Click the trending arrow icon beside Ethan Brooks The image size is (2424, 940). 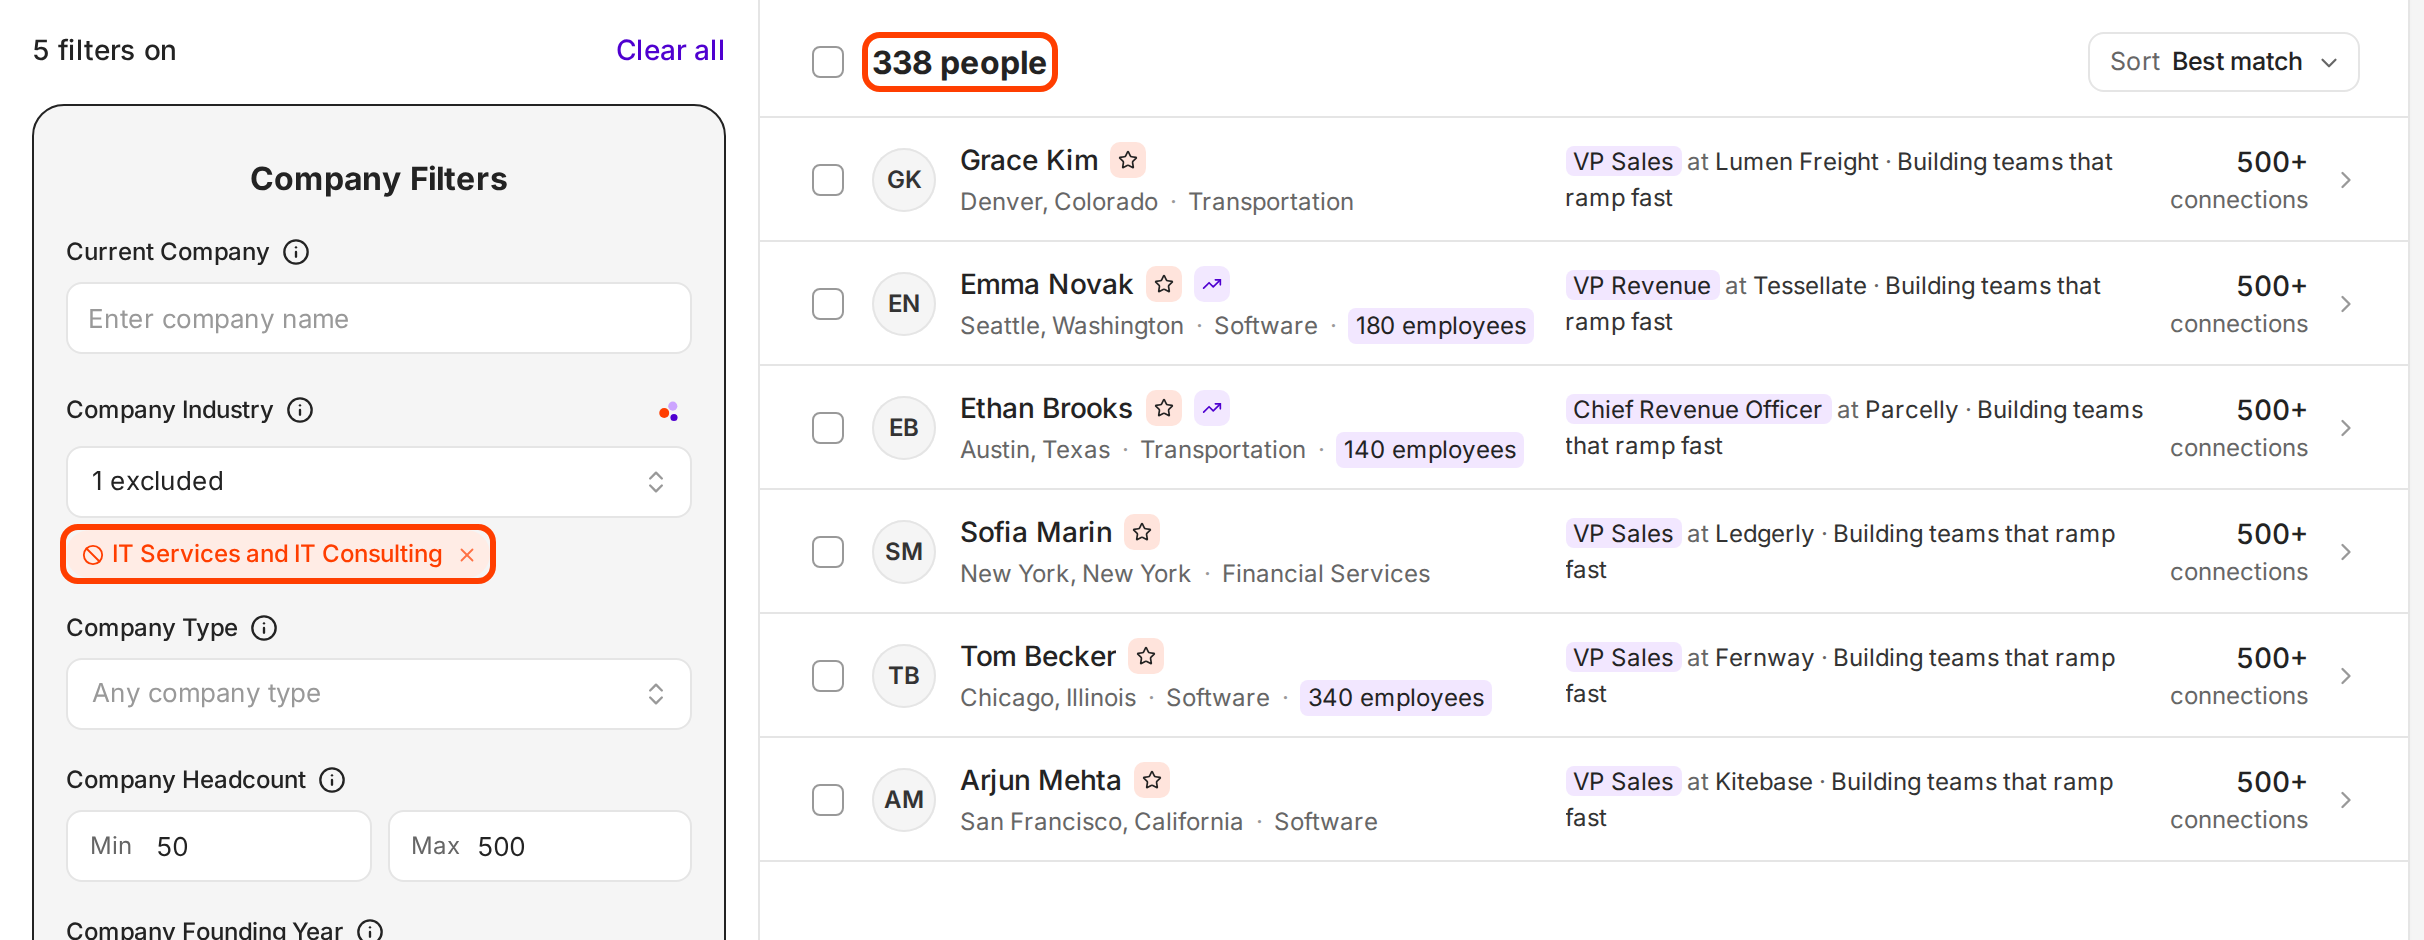(1212, 408)
